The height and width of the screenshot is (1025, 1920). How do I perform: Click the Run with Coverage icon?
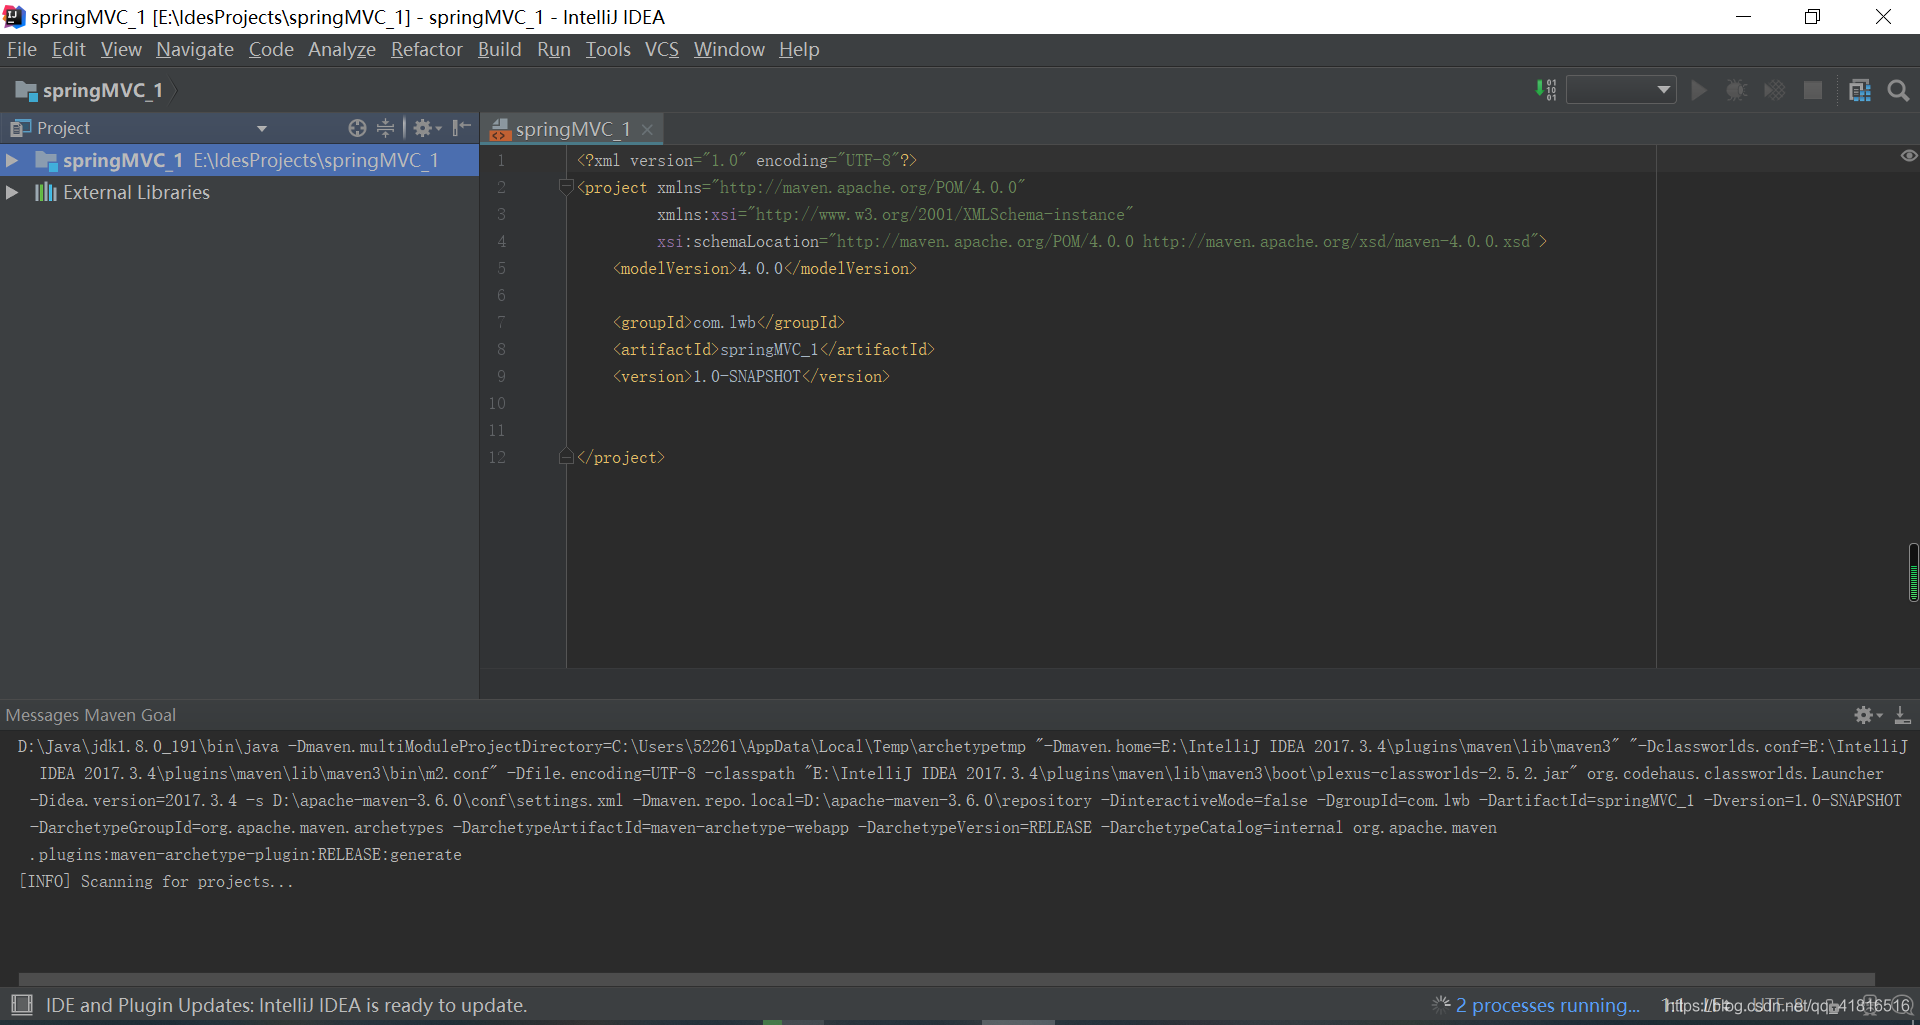point(1775,90)
